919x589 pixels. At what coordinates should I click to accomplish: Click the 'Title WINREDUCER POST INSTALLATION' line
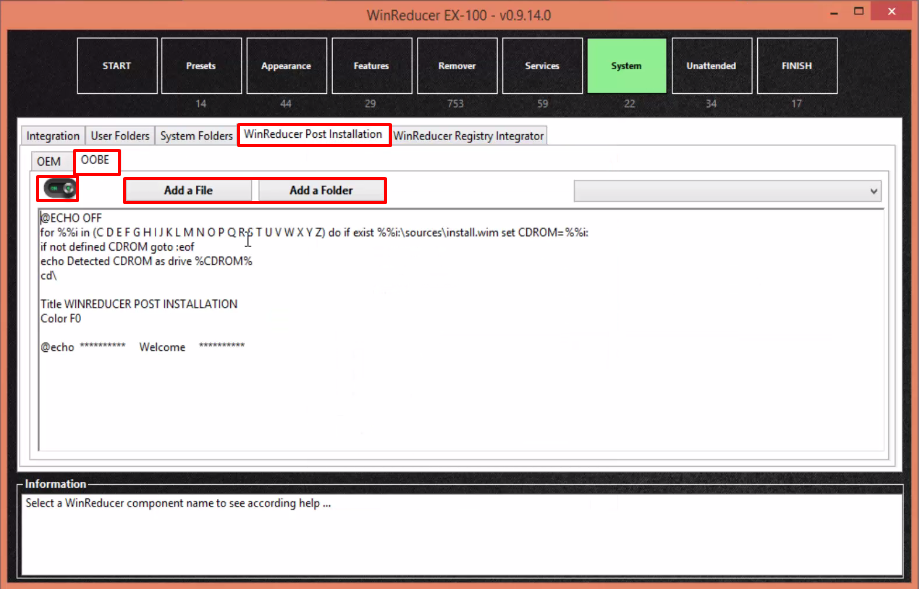point(139,304)
